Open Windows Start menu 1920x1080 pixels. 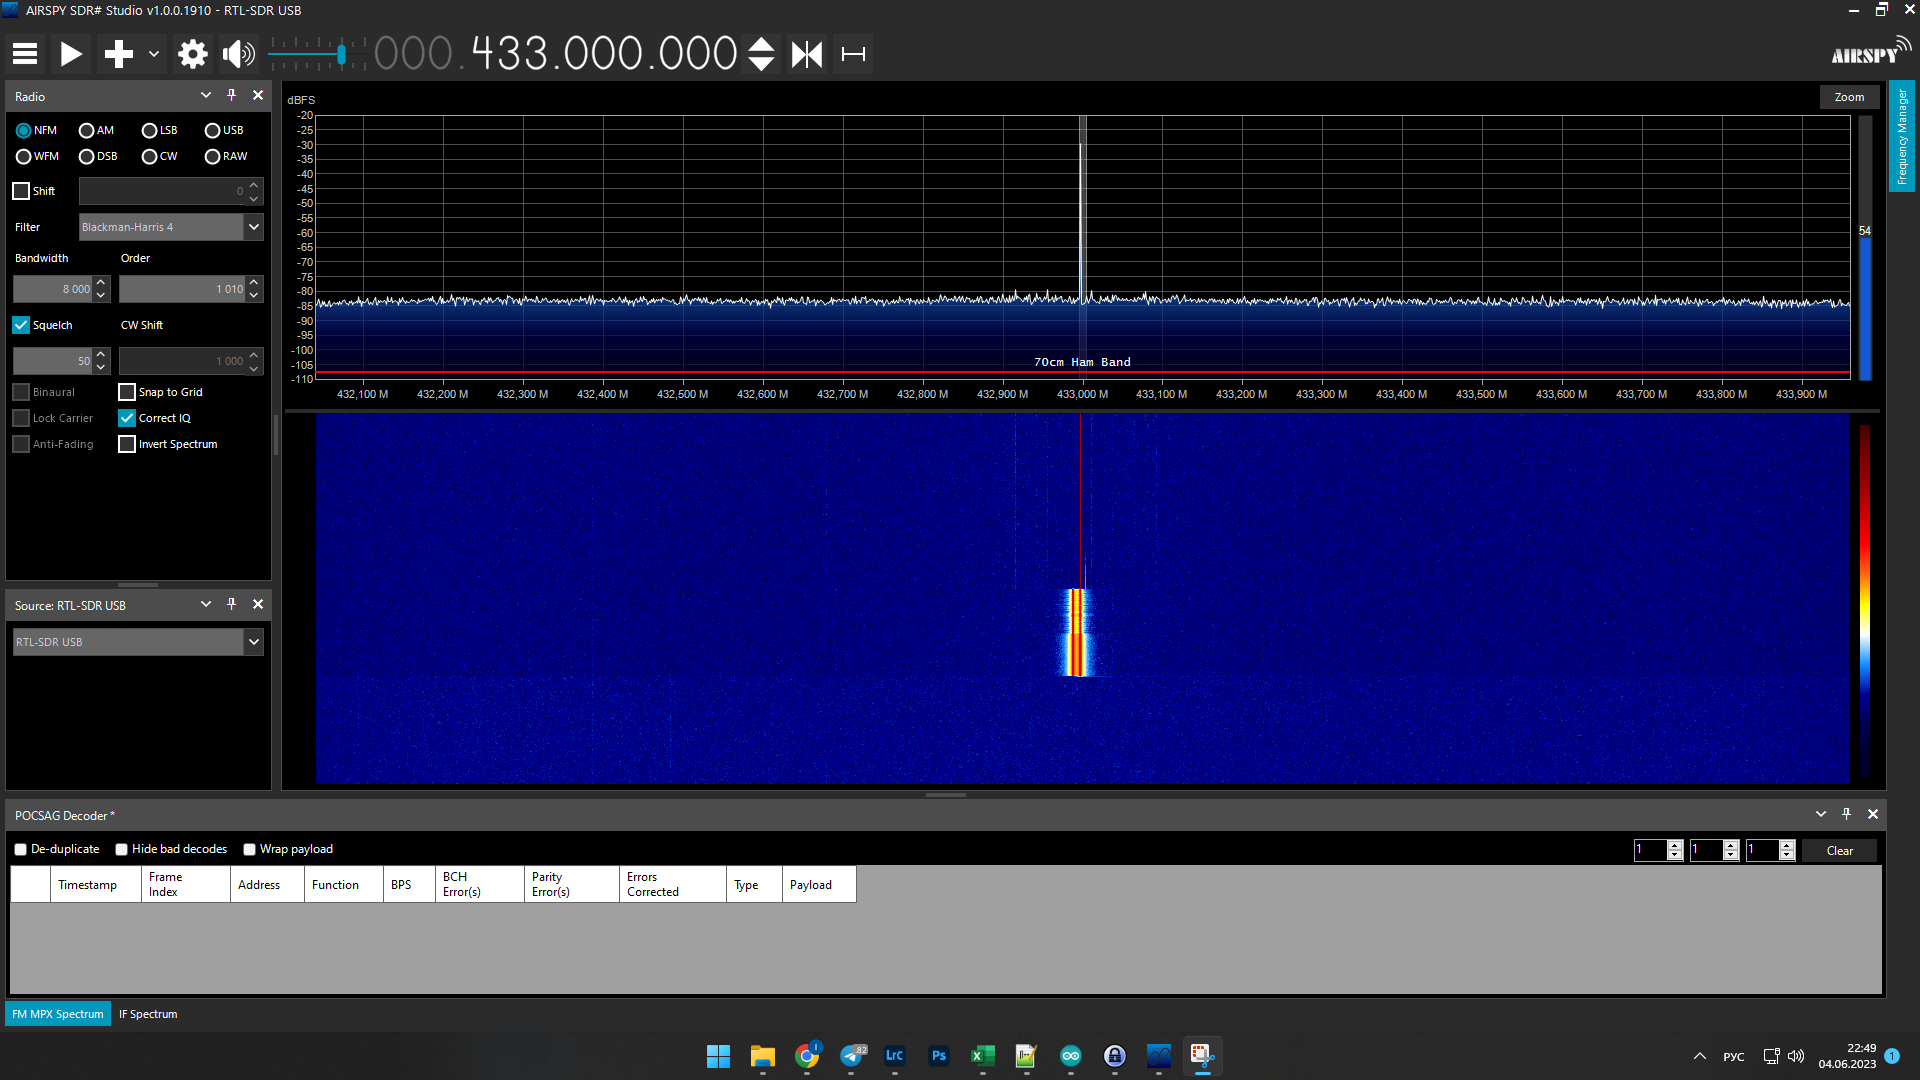point(718,1056)
